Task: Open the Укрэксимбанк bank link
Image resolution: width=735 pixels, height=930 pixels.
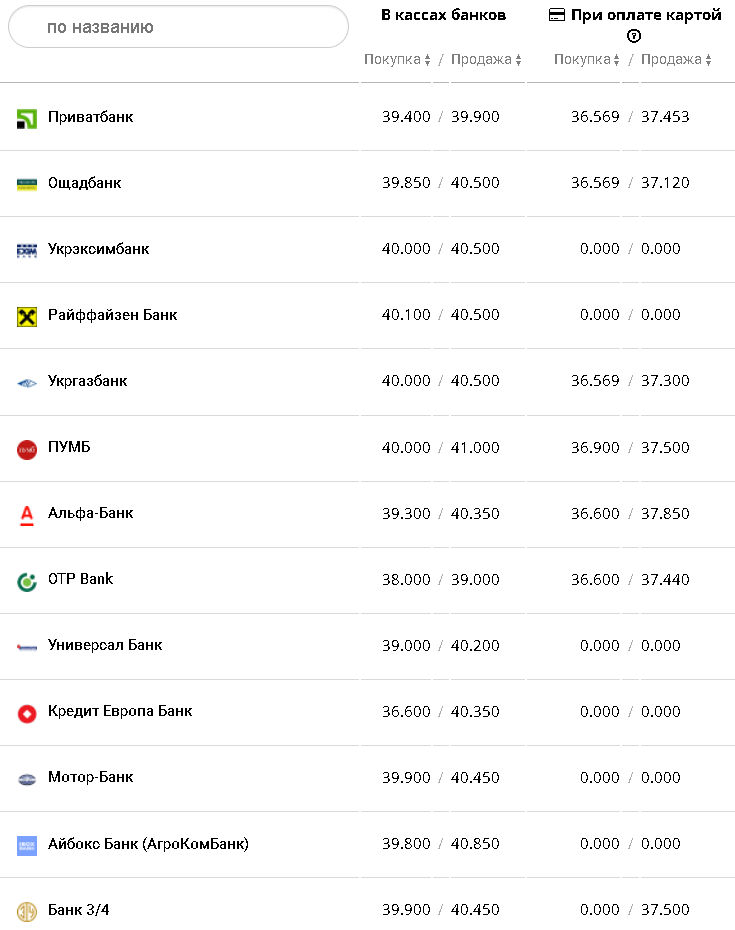Action: point(98,249)
